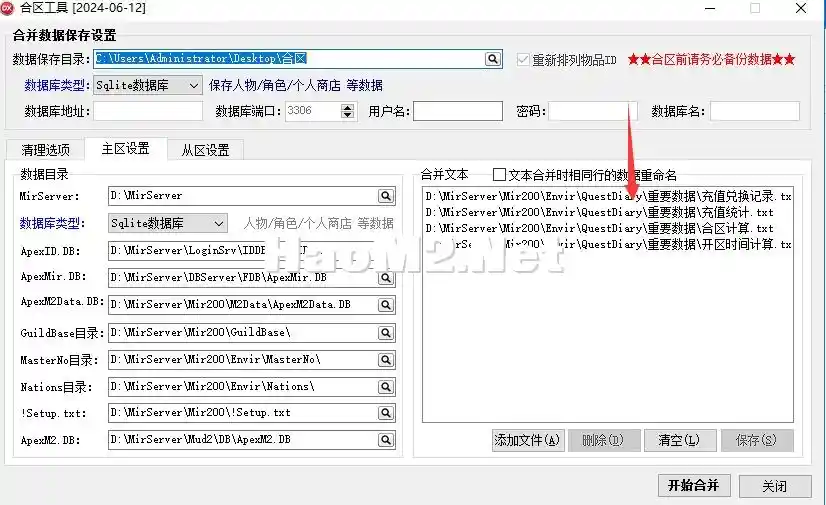Browse for the GuildBase directory
826x505 pixels.
point(386,333)
